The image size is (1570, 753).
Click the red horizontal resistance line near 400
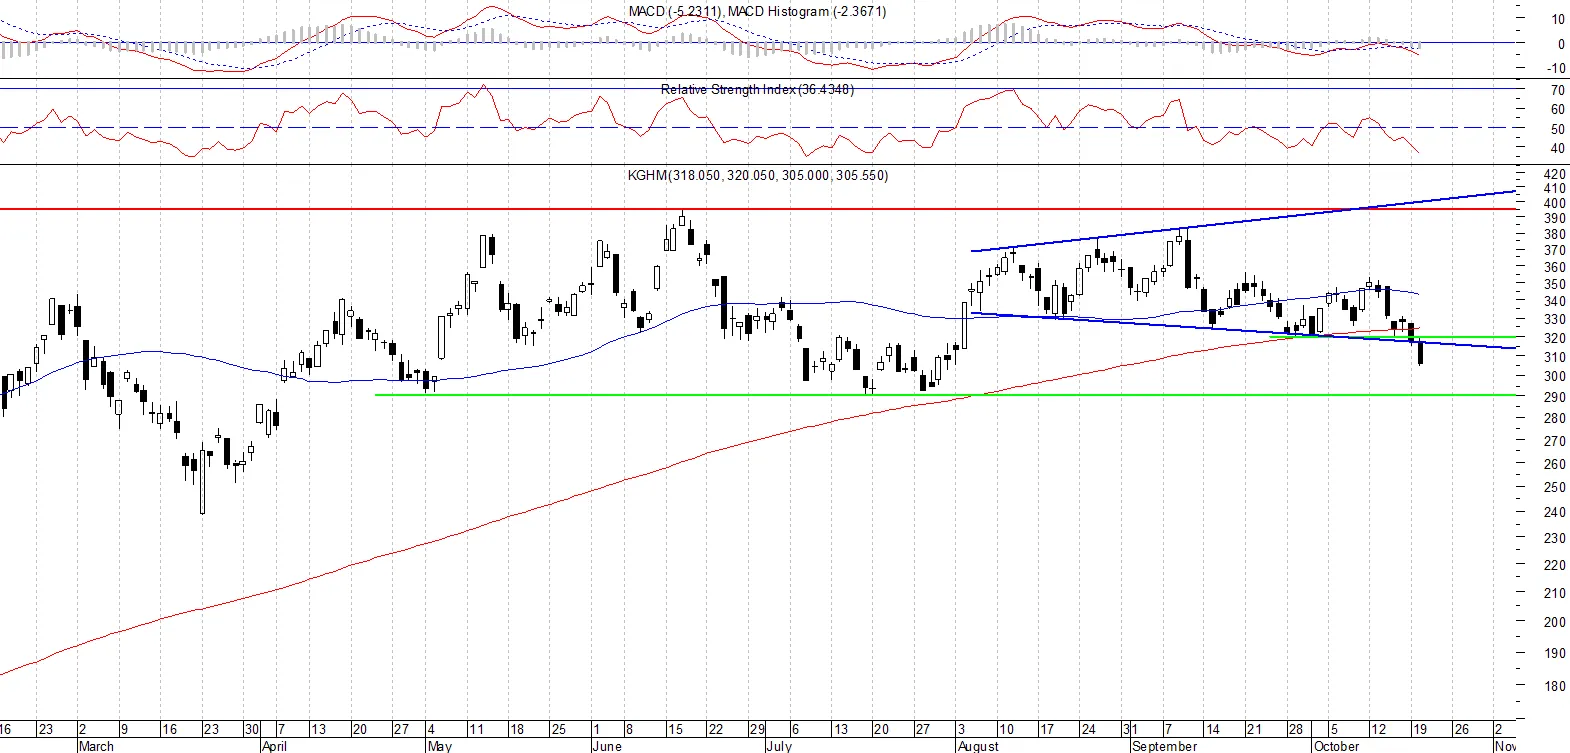click(x=760, y=209)
